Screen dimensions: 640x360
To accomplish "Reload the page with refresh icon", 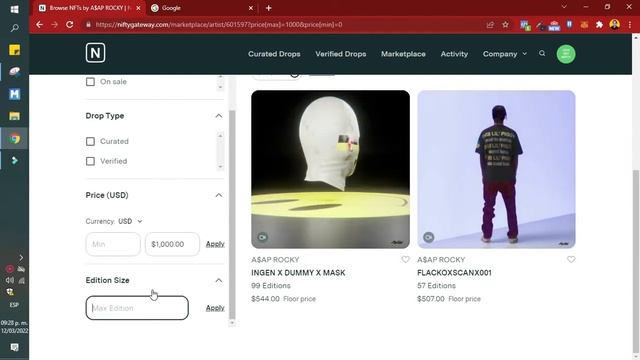I will click(70, 24).
